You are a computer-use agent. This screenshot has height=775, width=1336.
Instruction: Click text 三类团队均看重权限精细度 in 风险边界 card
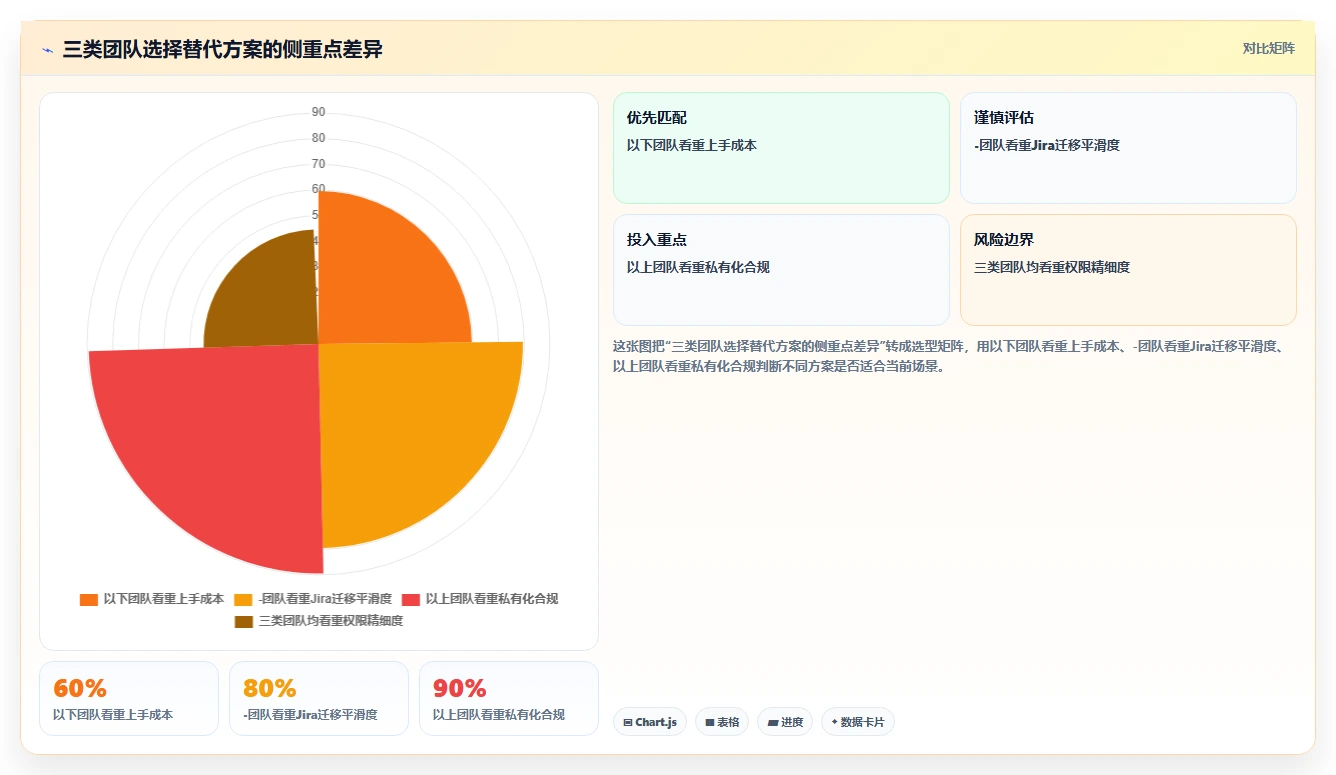(1052, 267)
